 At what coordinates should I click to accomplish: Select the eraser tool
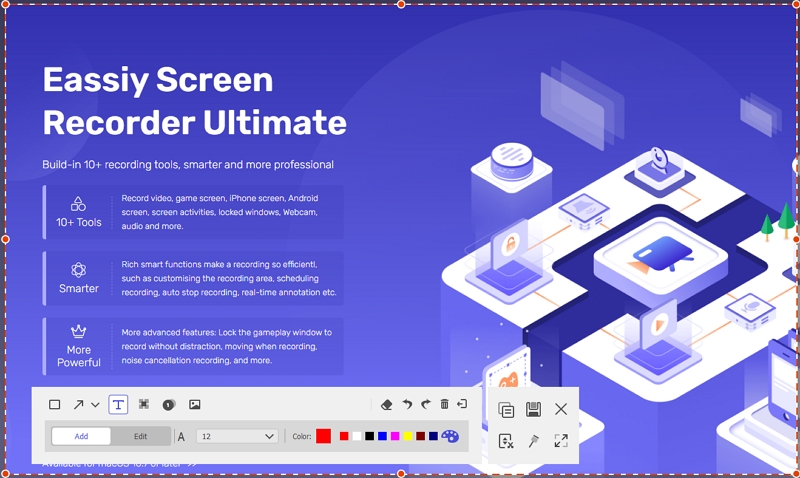coord(387,405)
